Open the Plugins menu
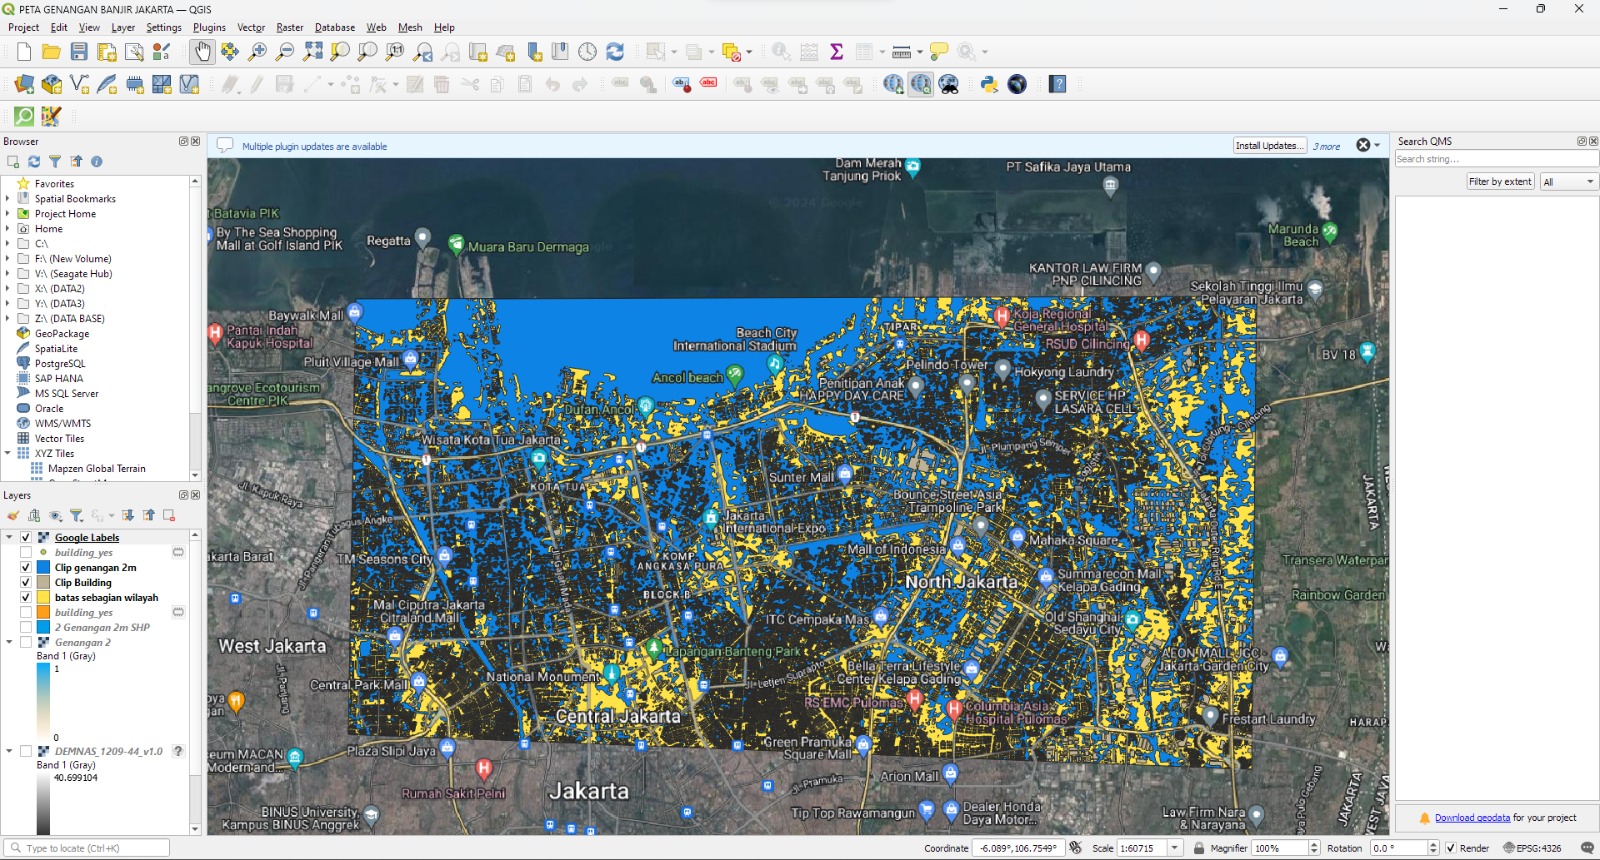This screenshot has height=860, width=1600. coord(209,28)
